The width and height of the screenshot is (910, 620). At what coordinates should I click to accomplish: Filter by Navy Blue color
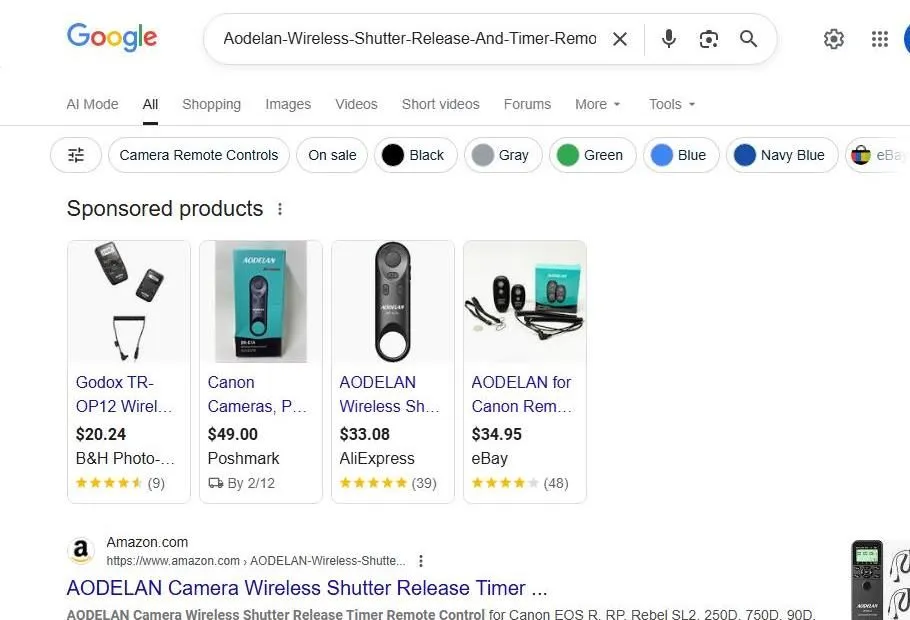click(782, 155)
